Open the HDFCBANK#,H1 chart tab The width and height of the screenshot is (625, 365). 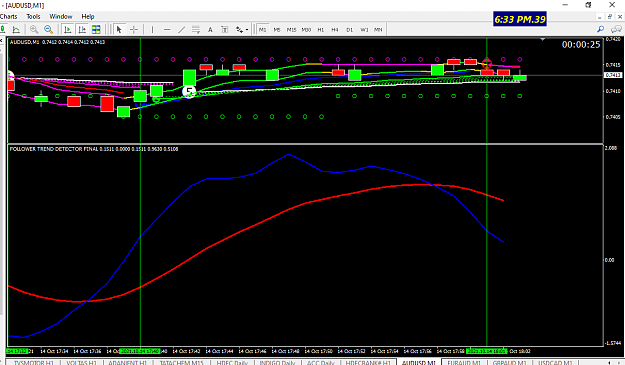(x=368, y=363)
